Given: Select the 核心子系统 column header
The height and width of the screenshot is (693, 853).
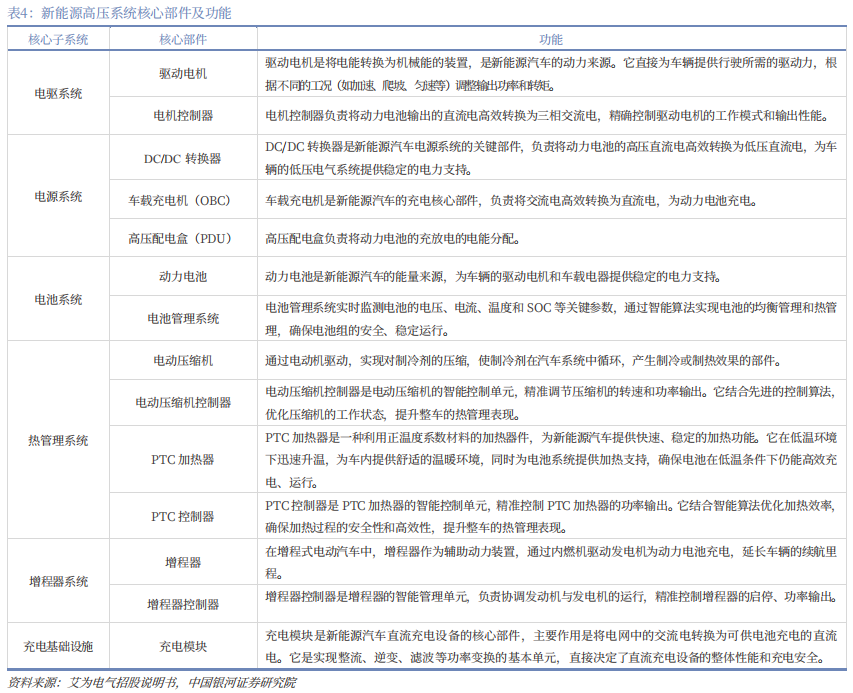Looking at the screenshot, I should 58,40.
